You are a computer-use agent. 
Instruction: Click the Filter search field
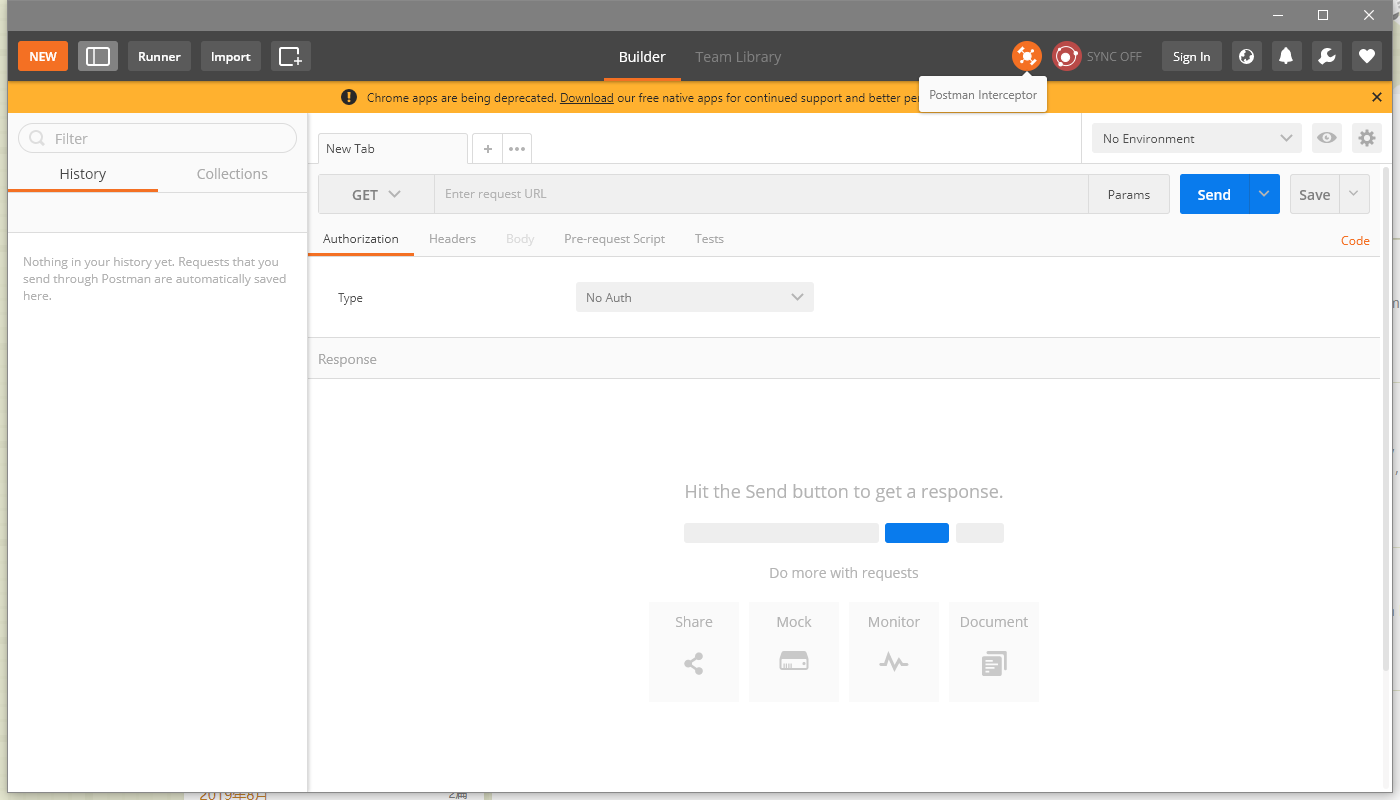(x=157, y=138)
